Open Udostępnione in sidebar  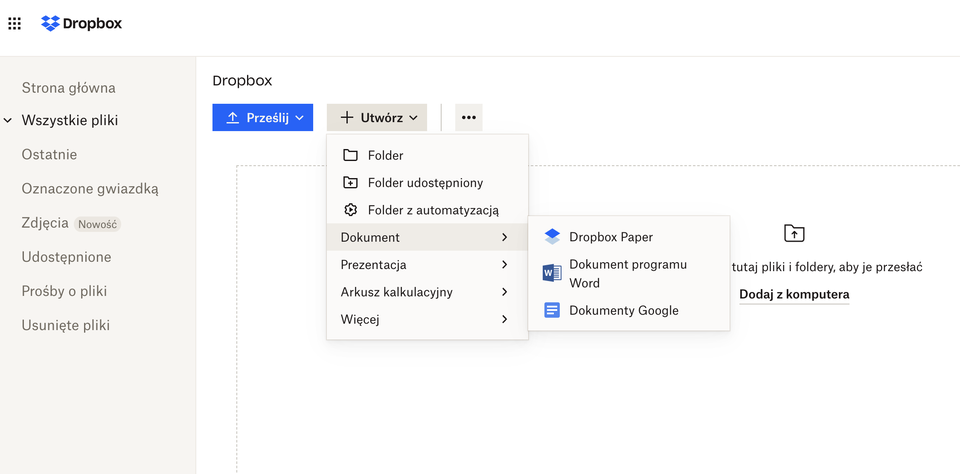click(67, 257)
